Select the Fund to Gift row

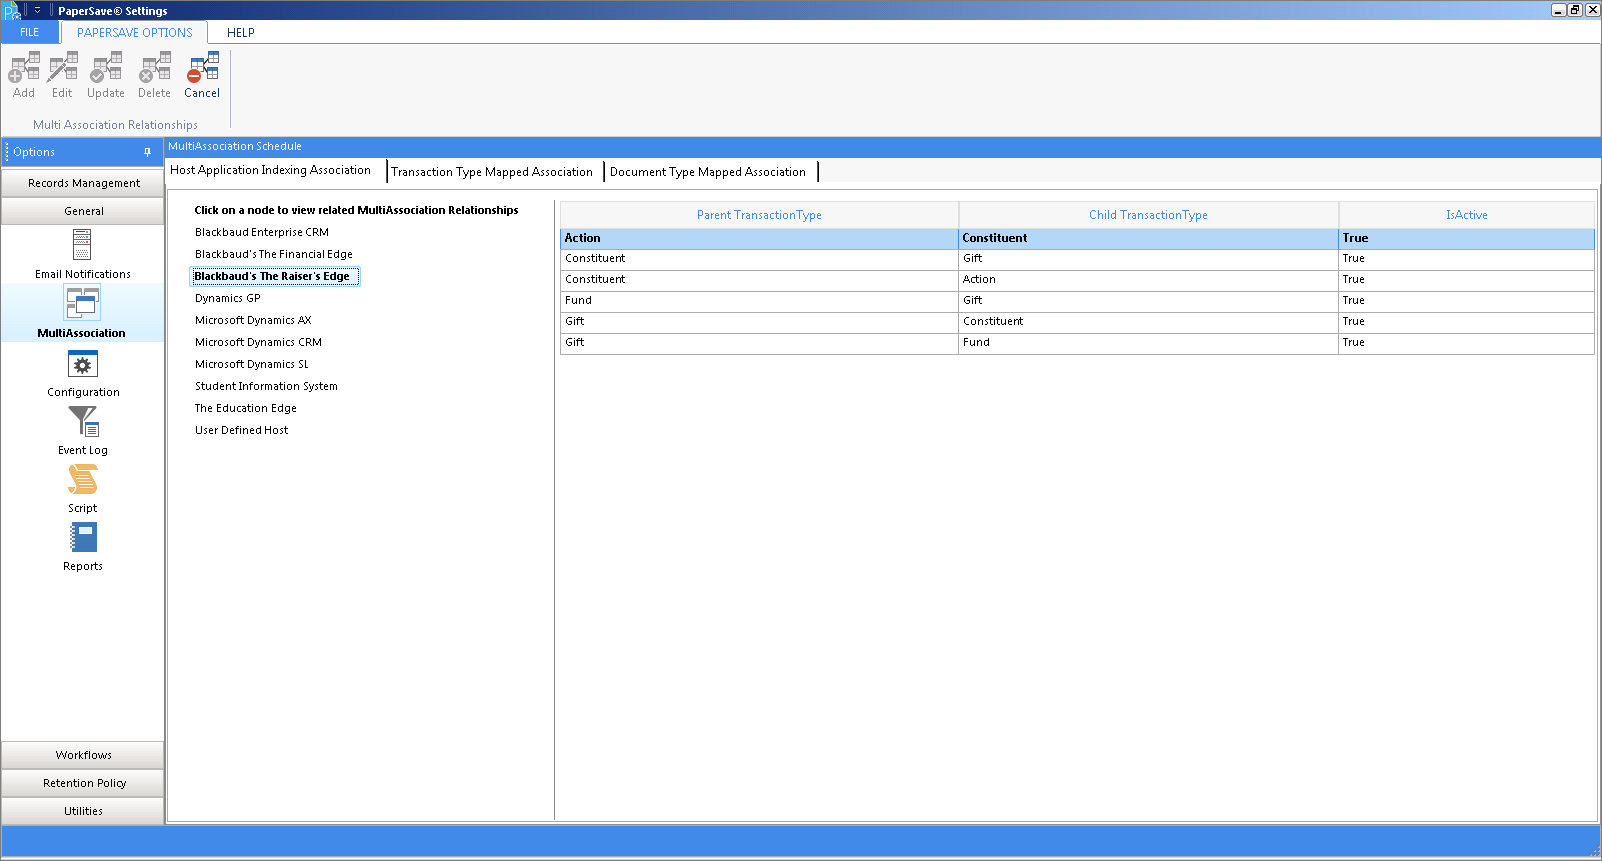[1077, 300]
